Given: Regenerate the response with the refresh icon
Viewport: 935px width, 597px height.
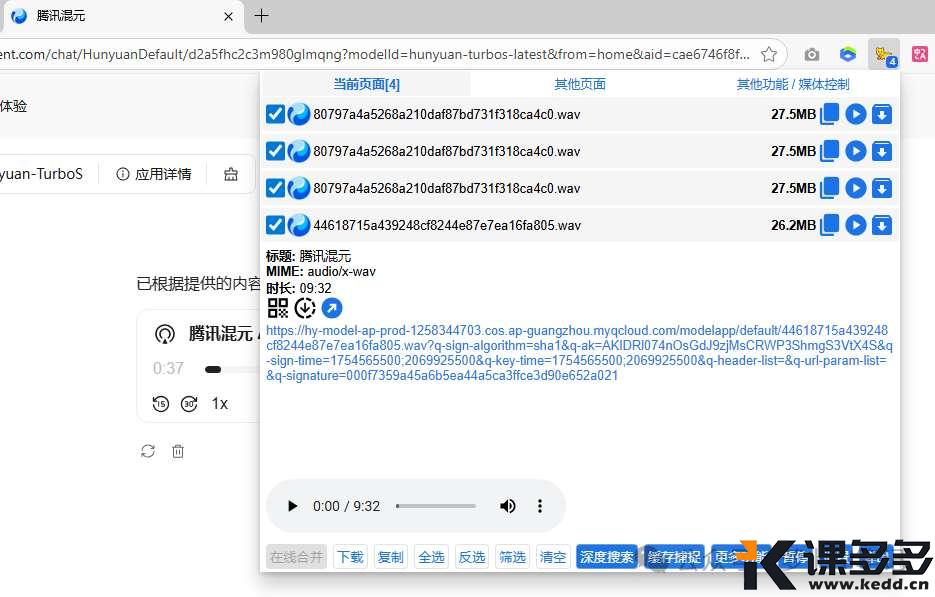Looking at the screenshot, I should [x=148, y=451].
